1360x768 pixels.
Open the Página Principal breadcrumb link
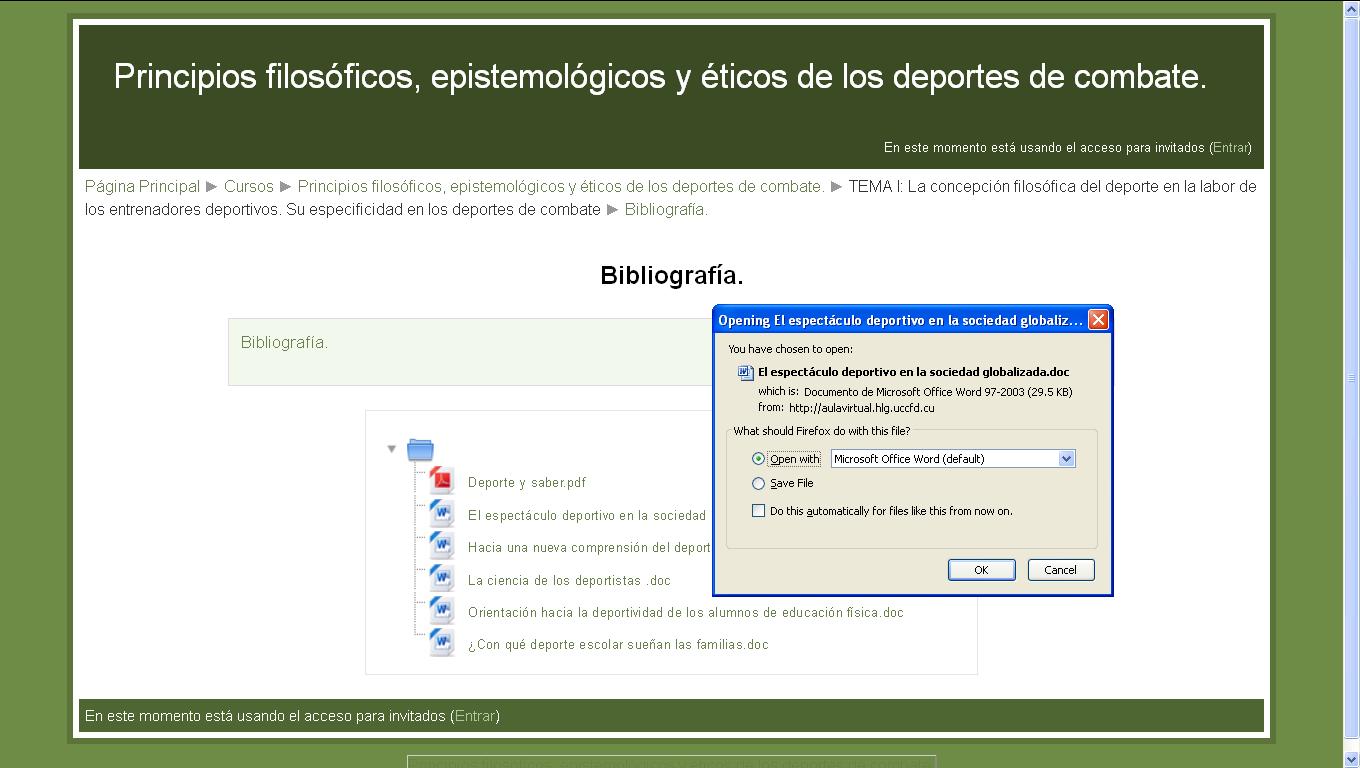pyautogui.click(x=142, y=186)
